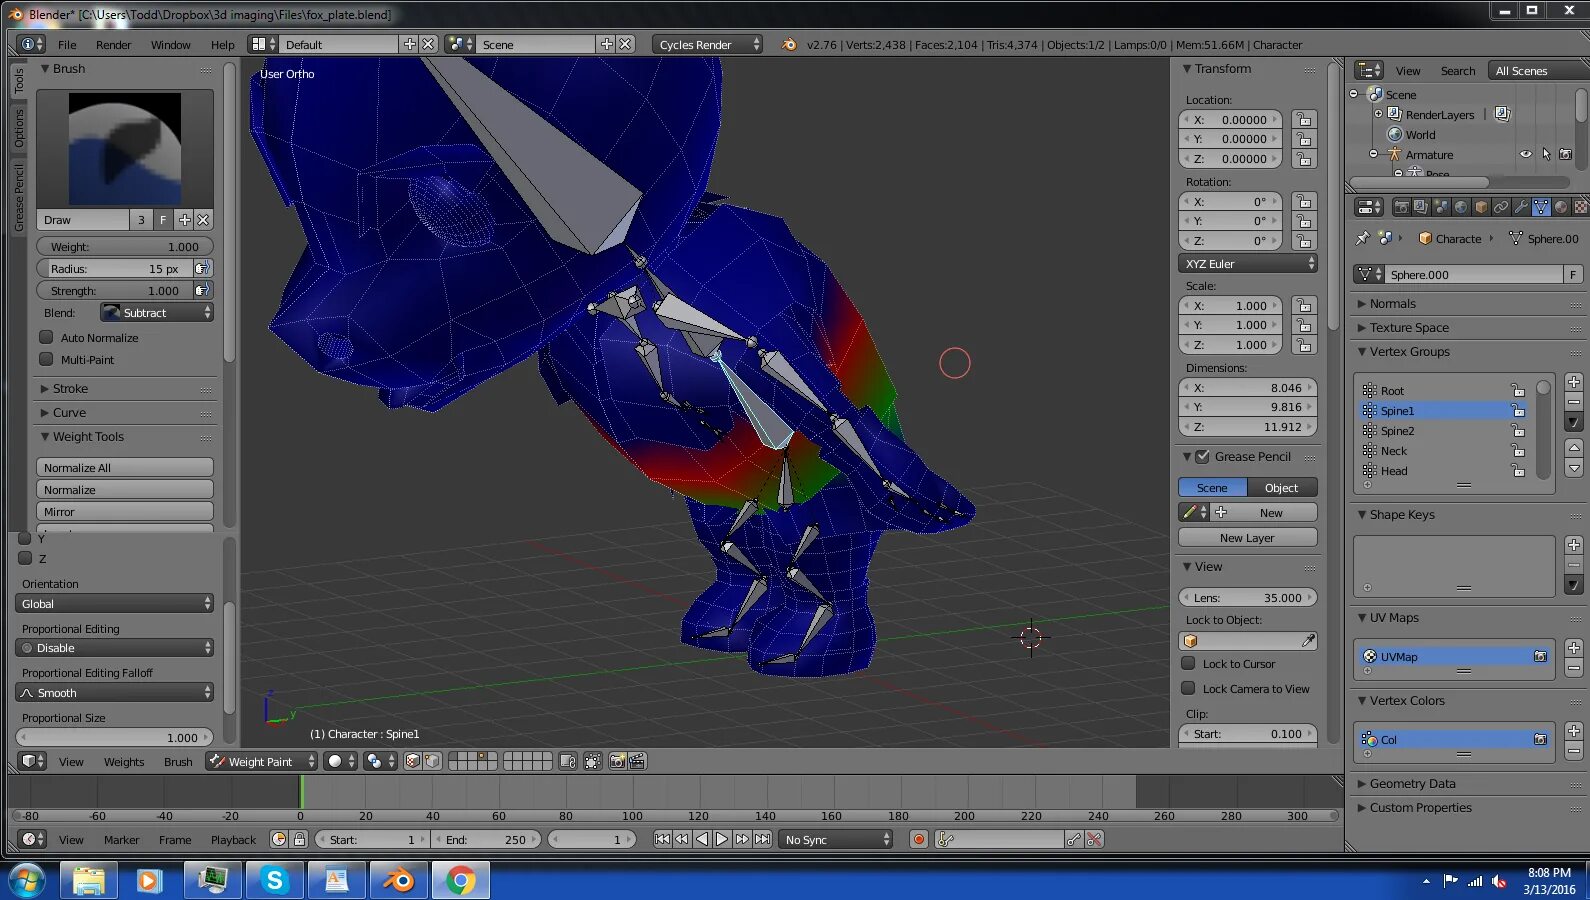Toggle the Spine1 vertex group lock
The image size is (1590, 900).
pos(1518,410)
